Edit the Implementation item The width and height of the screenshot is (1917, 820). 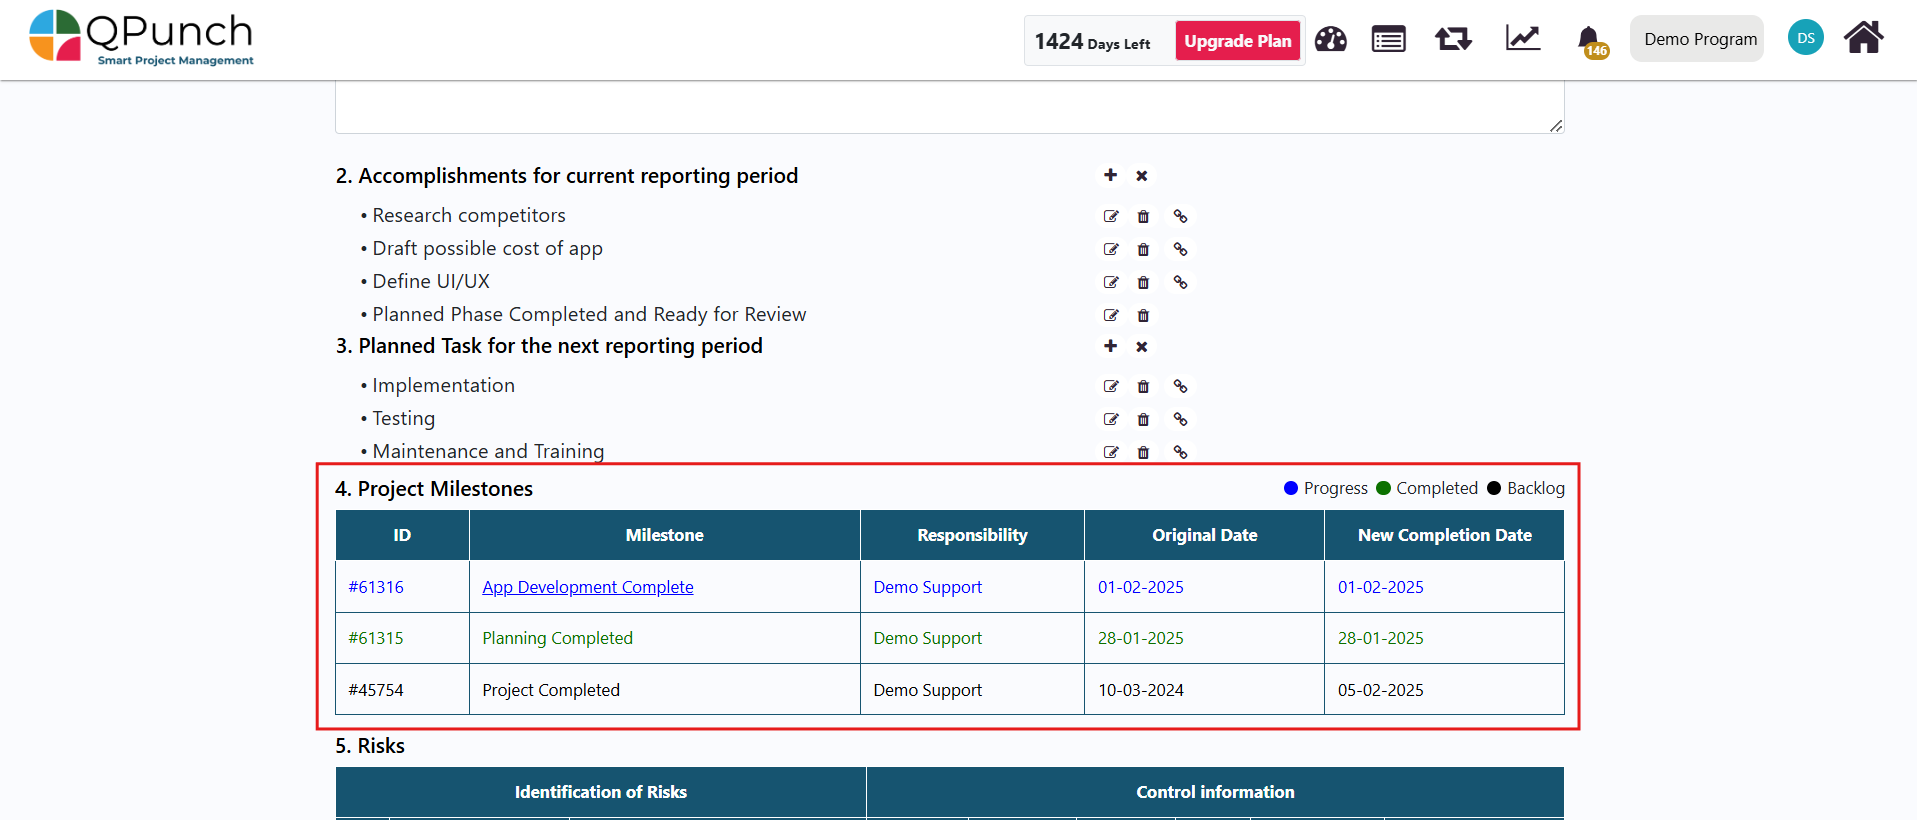click(x=1111, y=386)
